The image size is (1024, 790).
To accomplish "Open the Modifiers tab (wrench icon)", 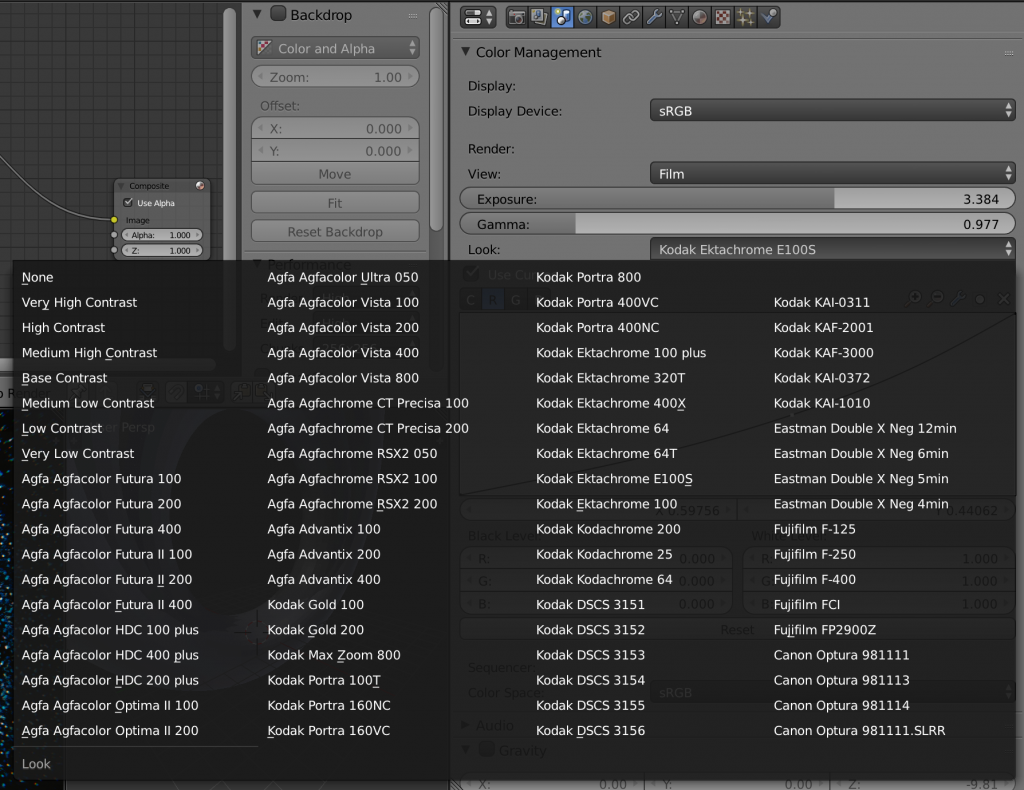I will point(654,17).
